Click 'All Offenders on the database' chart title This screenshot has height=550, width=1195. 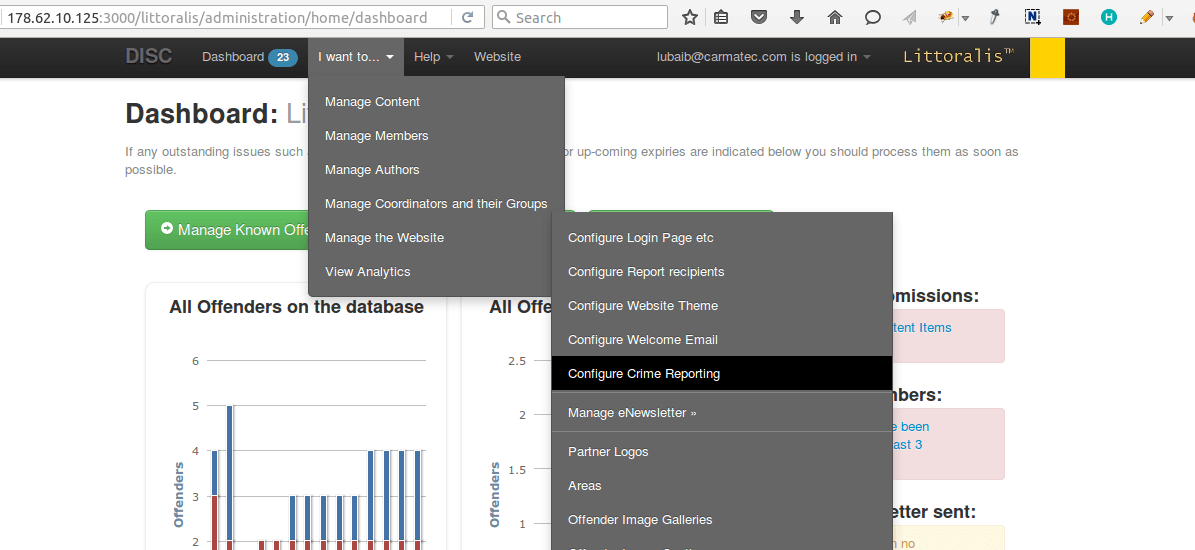click(296, 307)
